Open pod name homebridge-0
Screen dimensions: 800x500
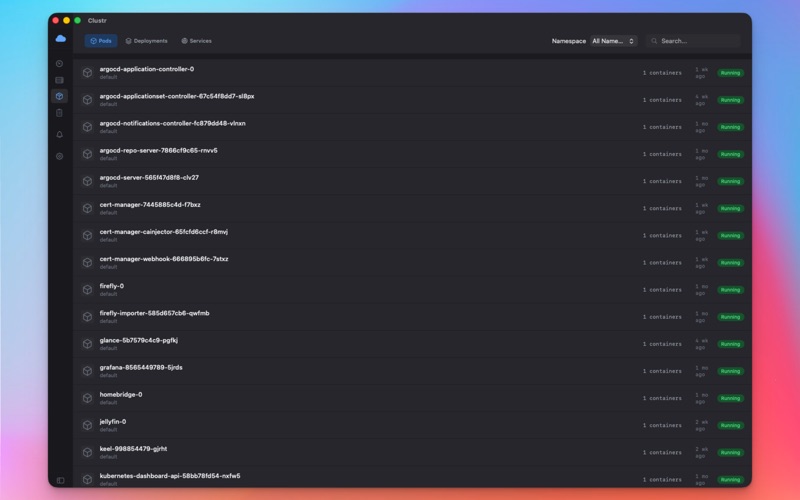(x=121, y=394)
